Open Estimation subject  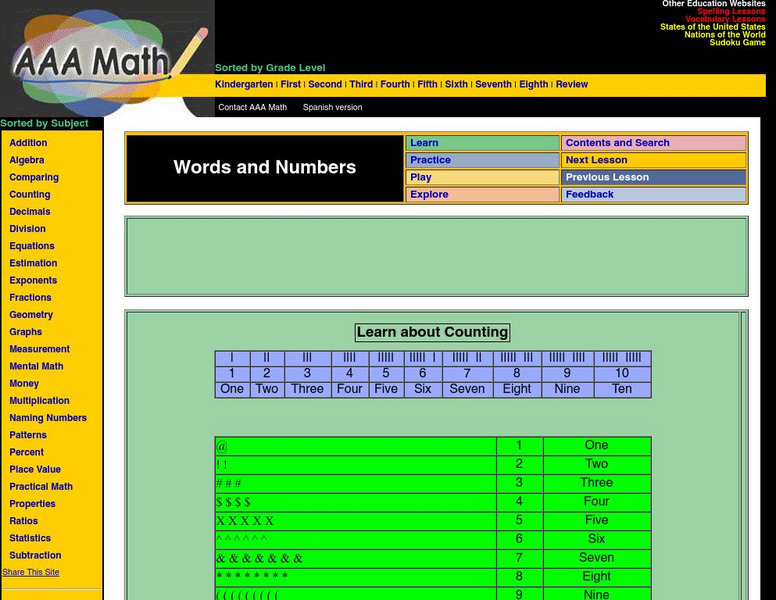pos(33,263)
